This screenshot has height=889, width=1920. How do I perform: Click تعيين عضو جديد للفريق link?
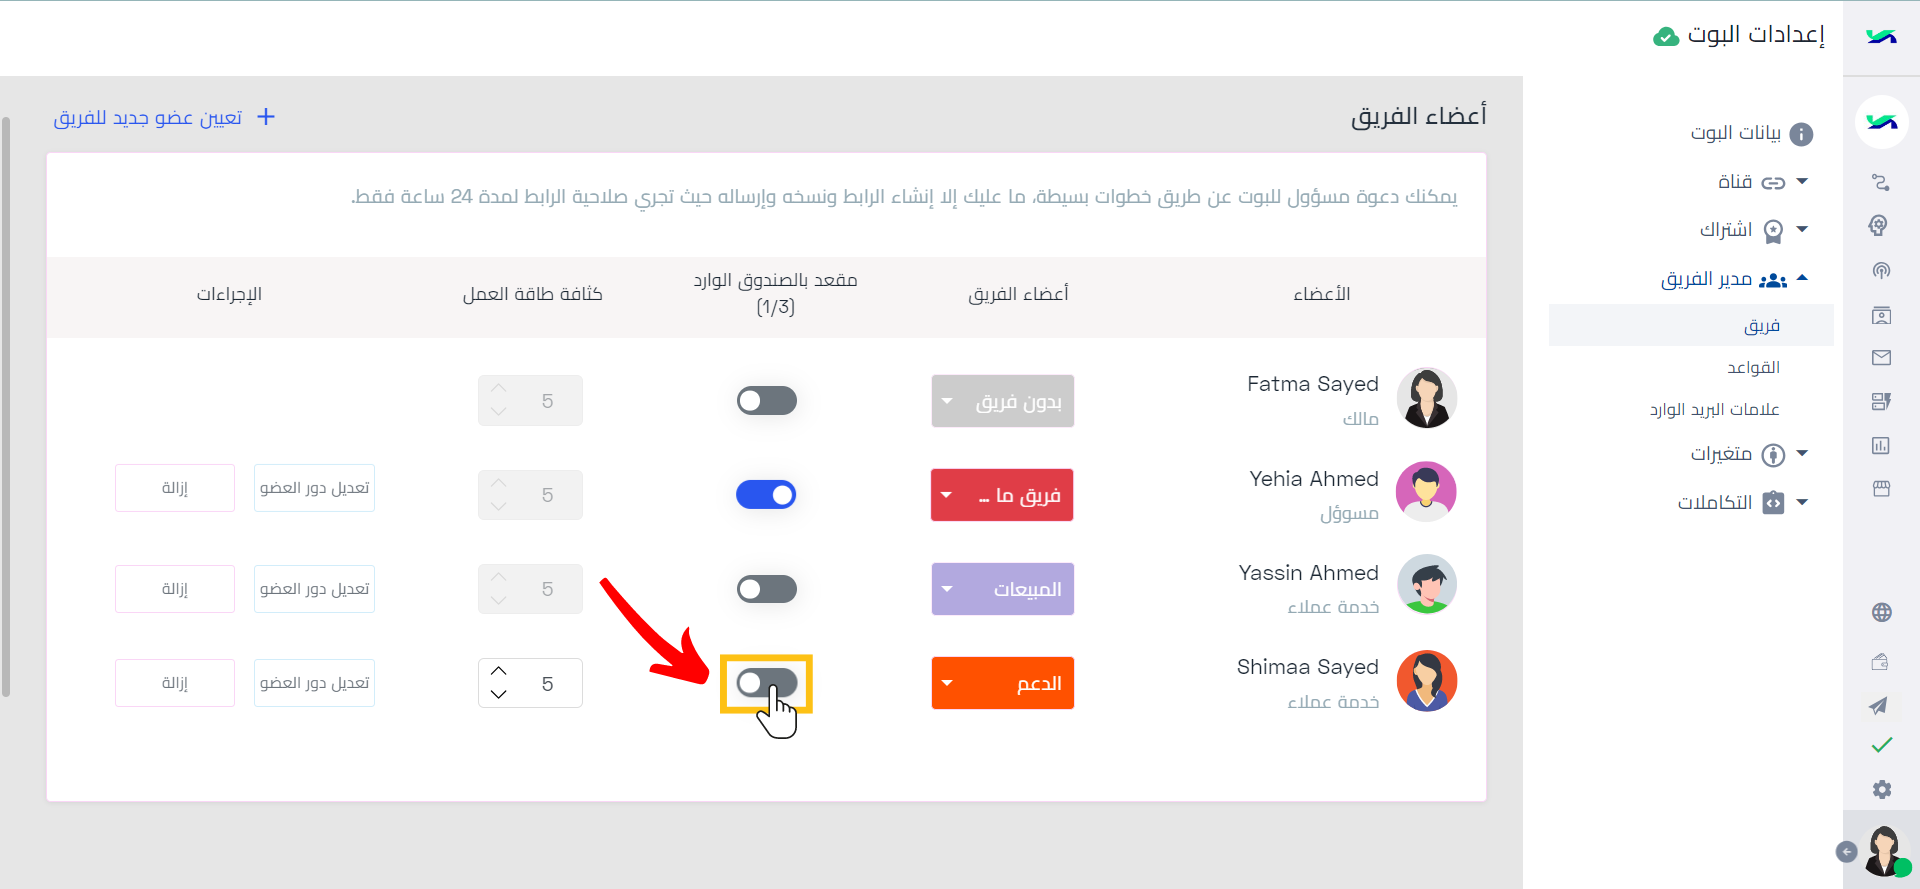165,118
